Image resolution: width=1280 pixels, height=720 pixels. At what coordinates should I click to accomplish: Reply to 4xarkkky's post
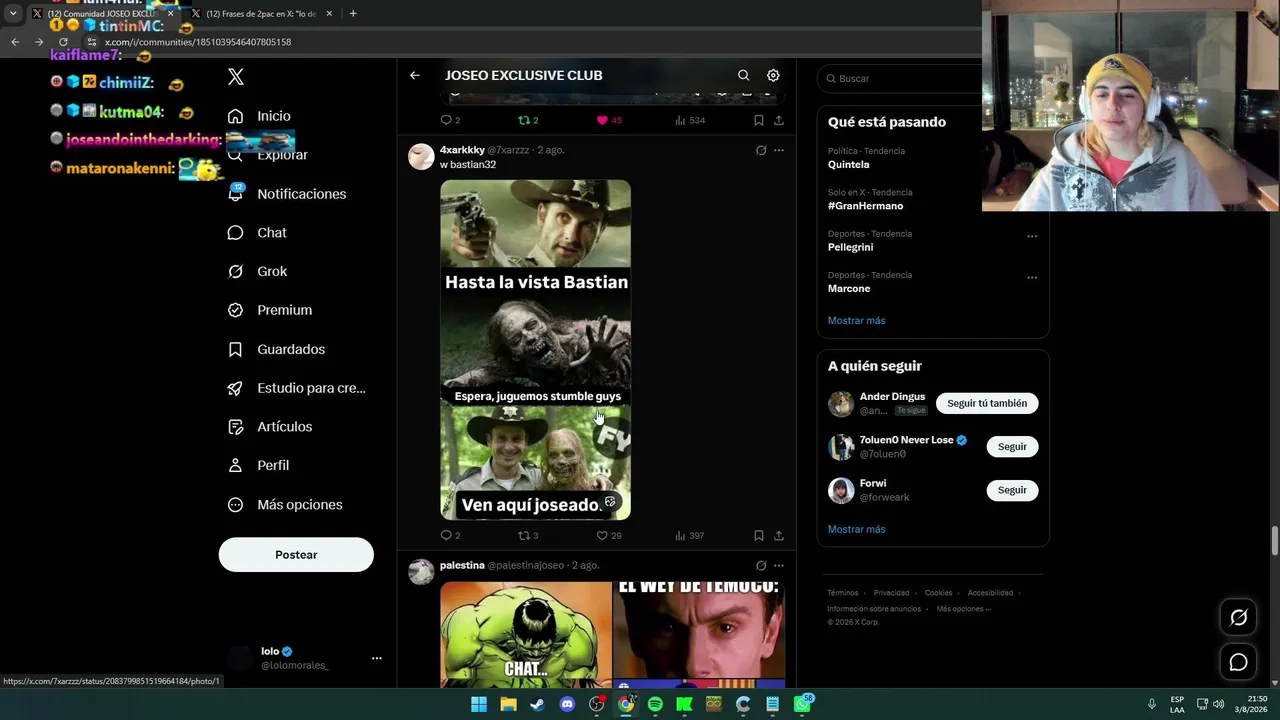tap(450, 536)
